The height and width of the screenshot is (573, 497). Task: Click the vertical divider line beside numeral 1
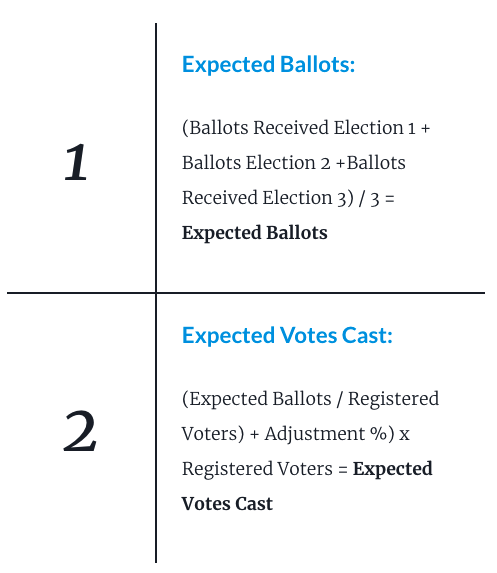click(156, 157)
